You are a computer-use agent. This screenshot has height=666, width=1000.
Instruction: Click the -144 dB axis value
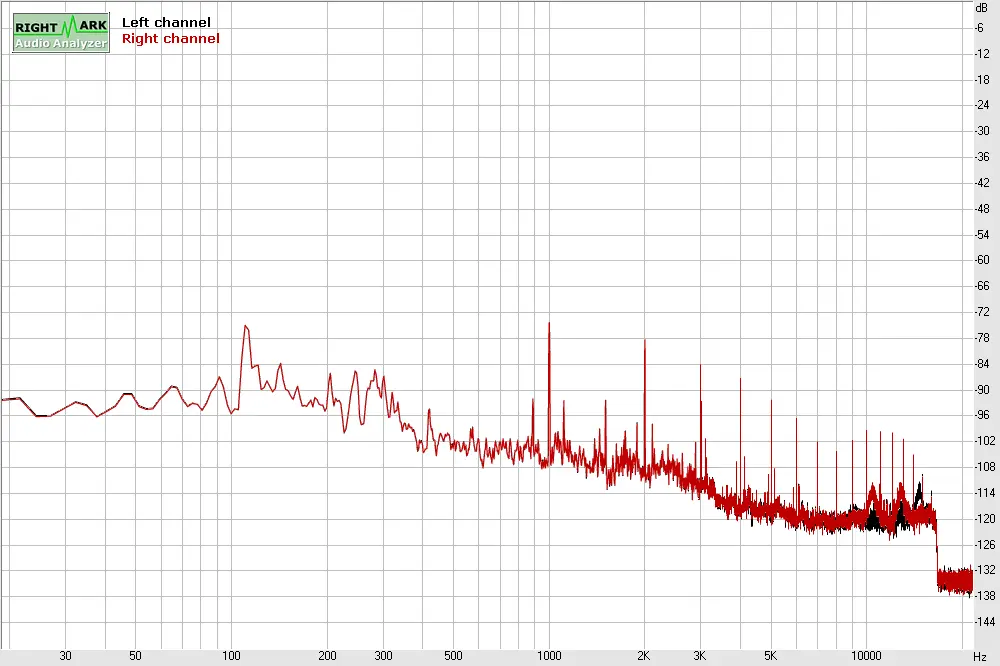click(x=985, y=622)
